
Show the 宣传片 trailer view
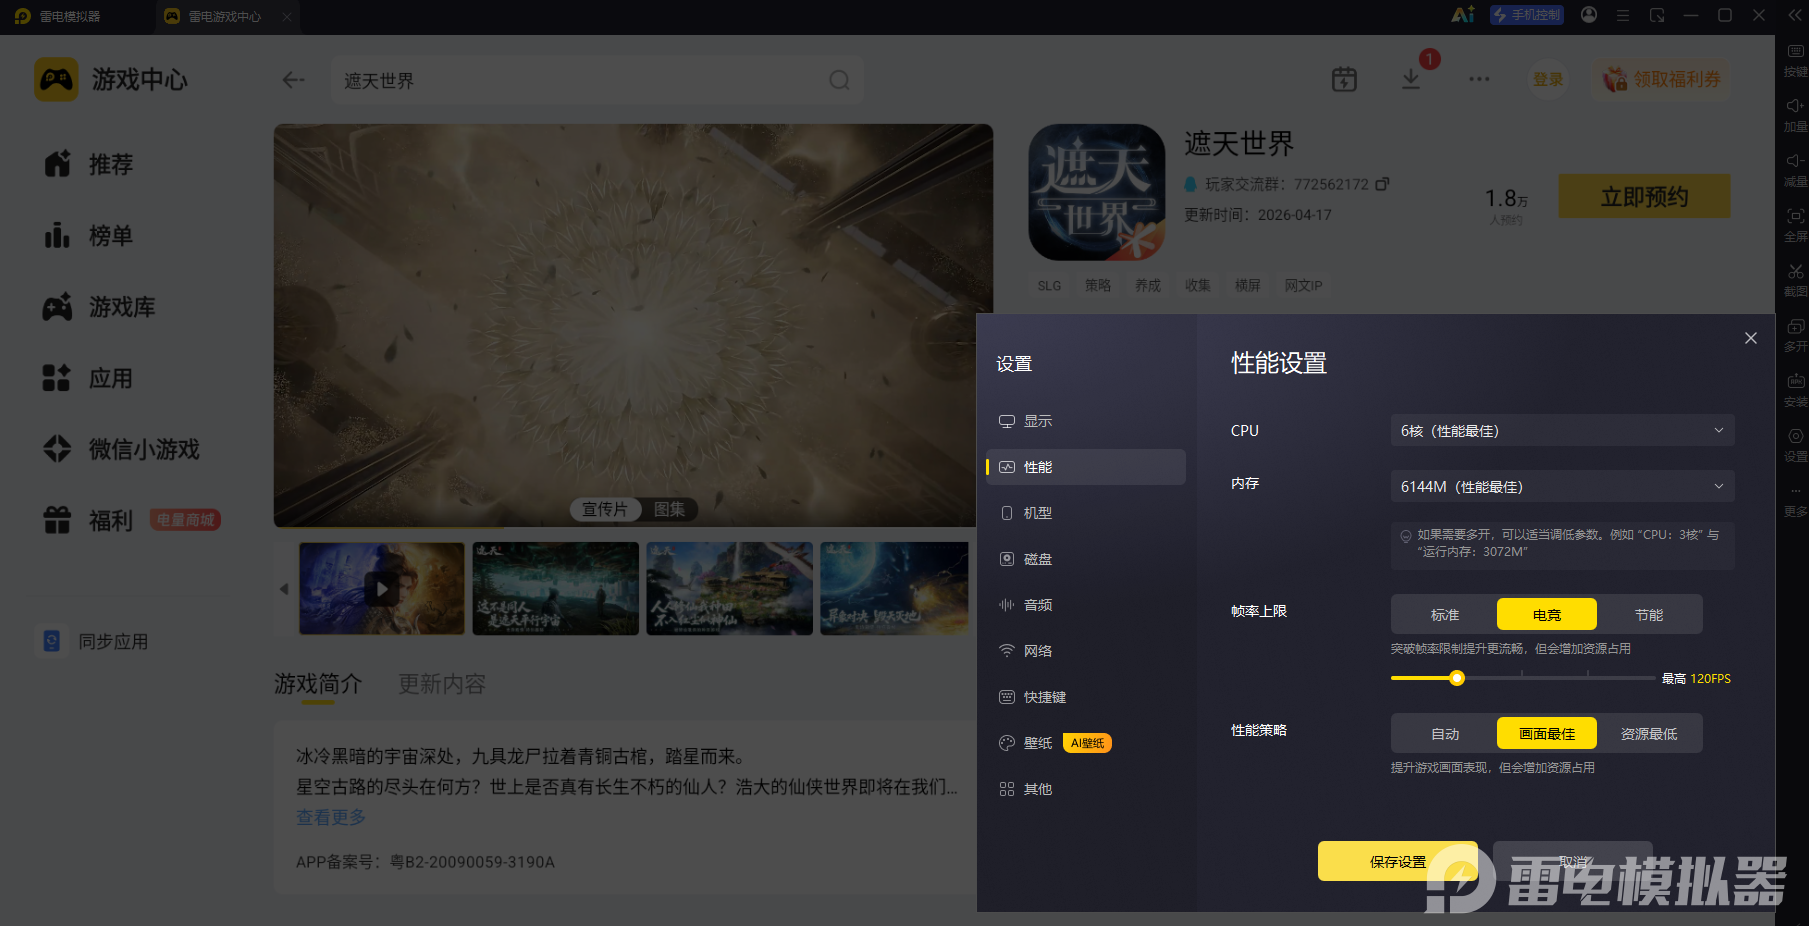coord(605,510)
